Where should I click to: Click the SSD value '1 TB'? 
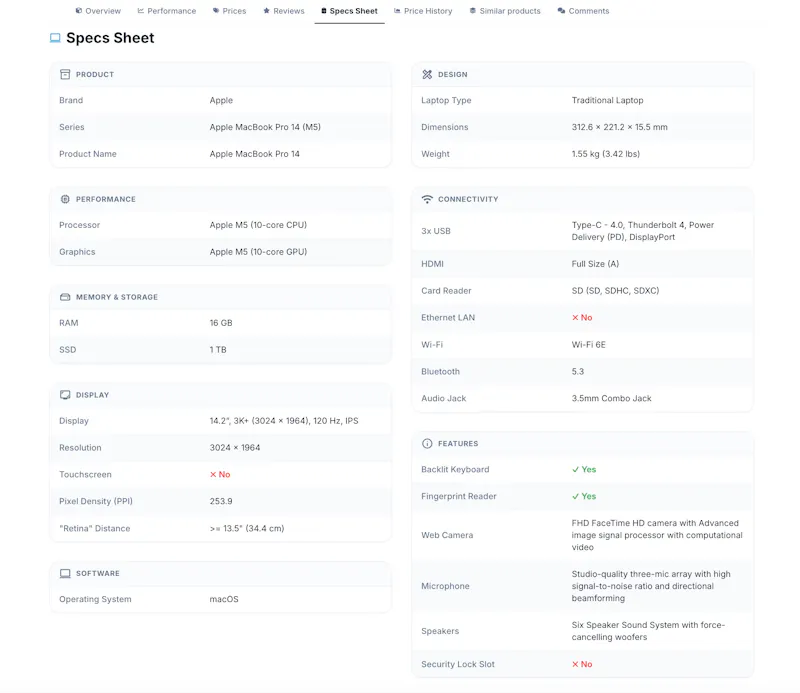coord(218,350)
